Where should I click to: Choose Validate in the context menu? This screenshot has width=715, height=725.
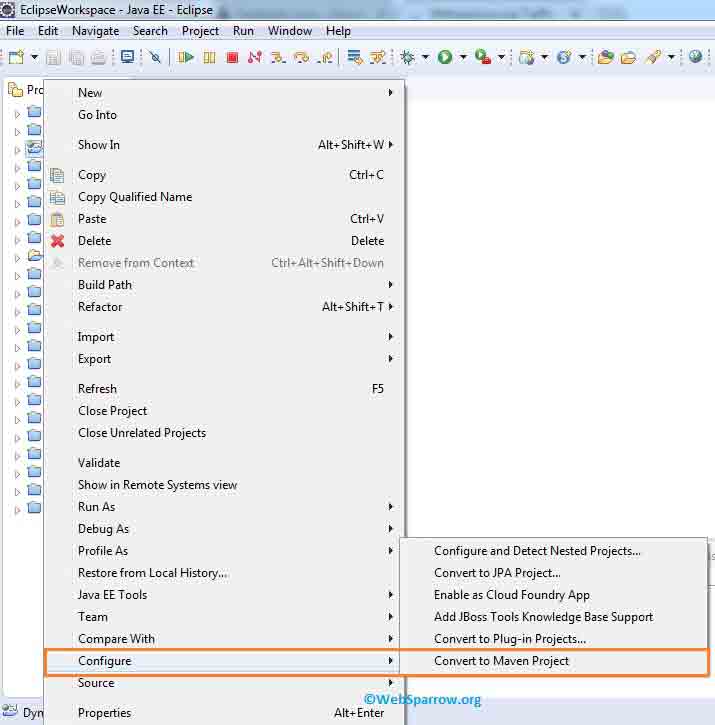click(x=224, y=463)
